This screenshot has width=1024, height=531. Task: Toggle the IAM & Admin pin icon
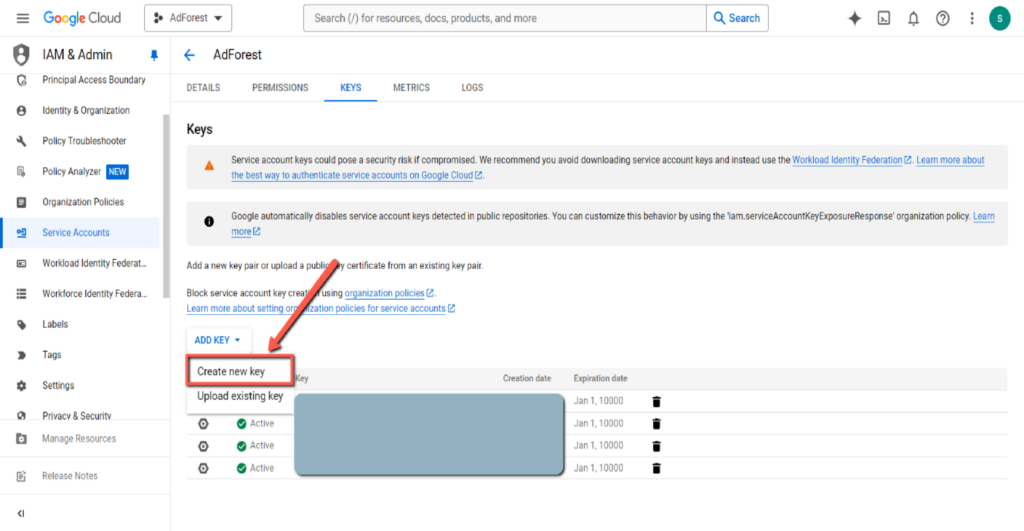coord(154,56)
